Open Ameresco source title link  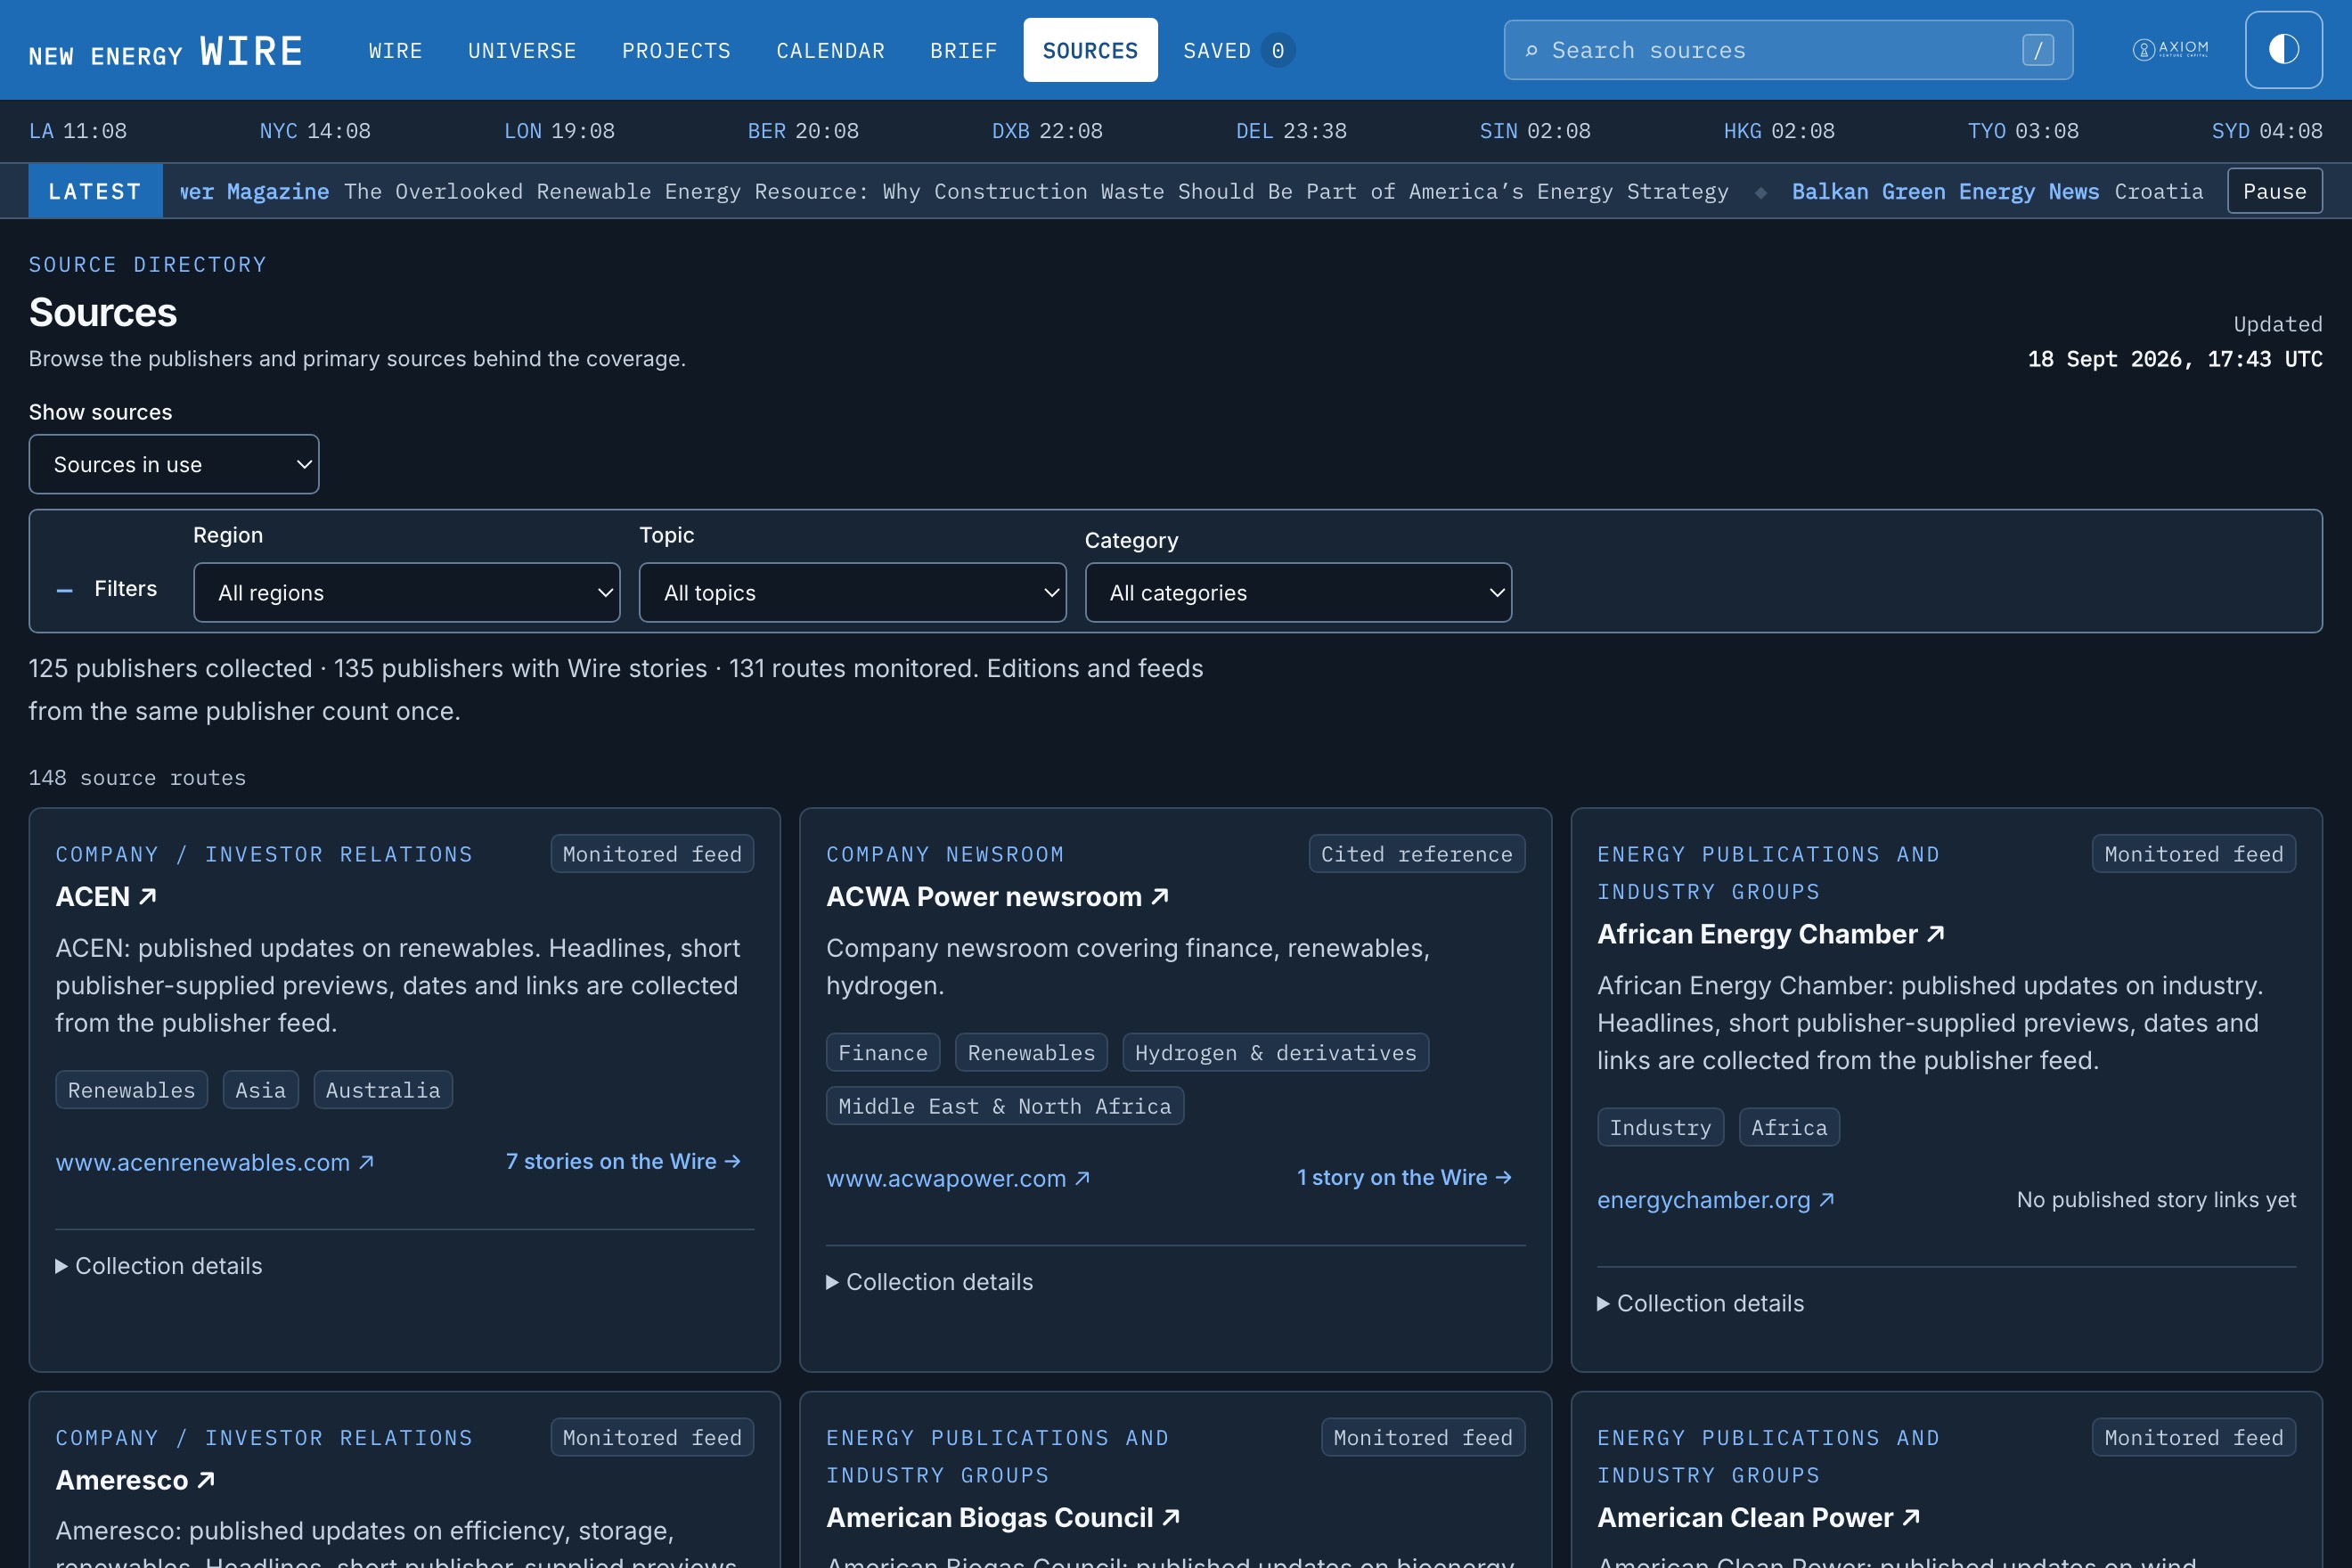pos(135,1479)
